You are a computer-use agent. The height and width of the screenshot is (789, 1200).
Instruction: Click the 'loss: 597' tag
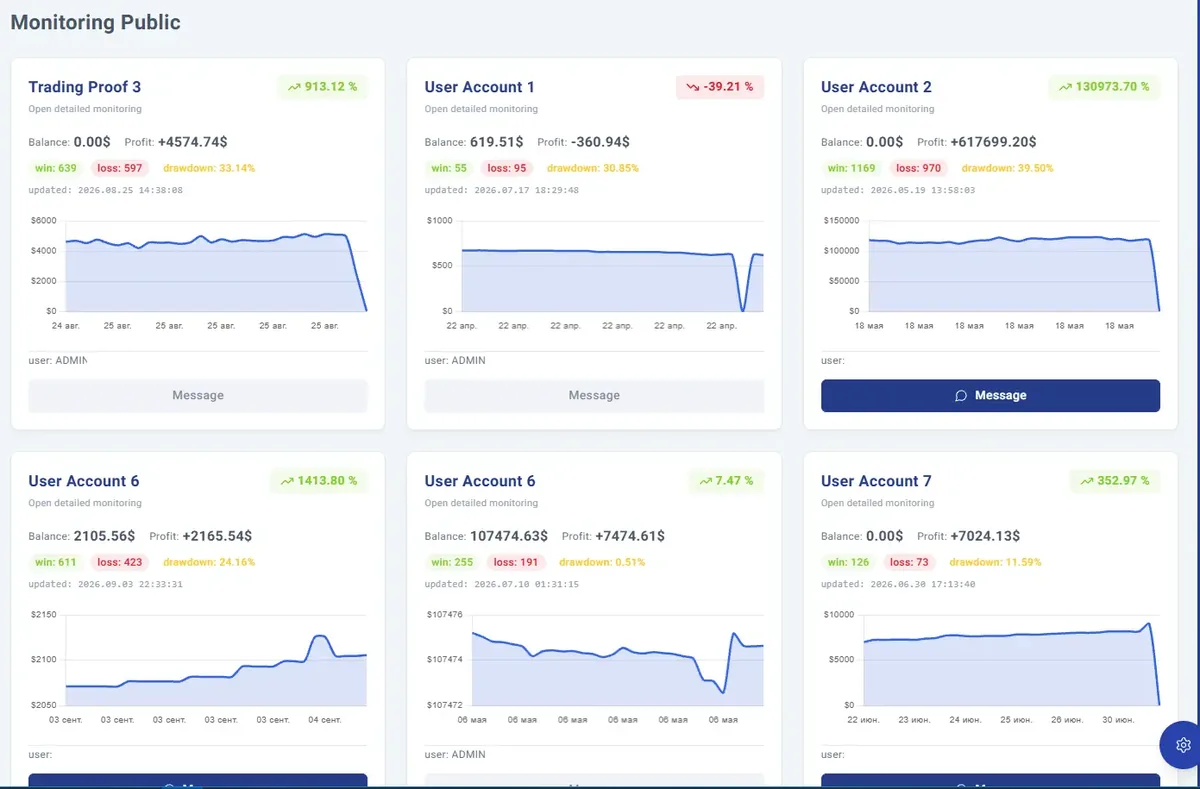click(121, 168)
